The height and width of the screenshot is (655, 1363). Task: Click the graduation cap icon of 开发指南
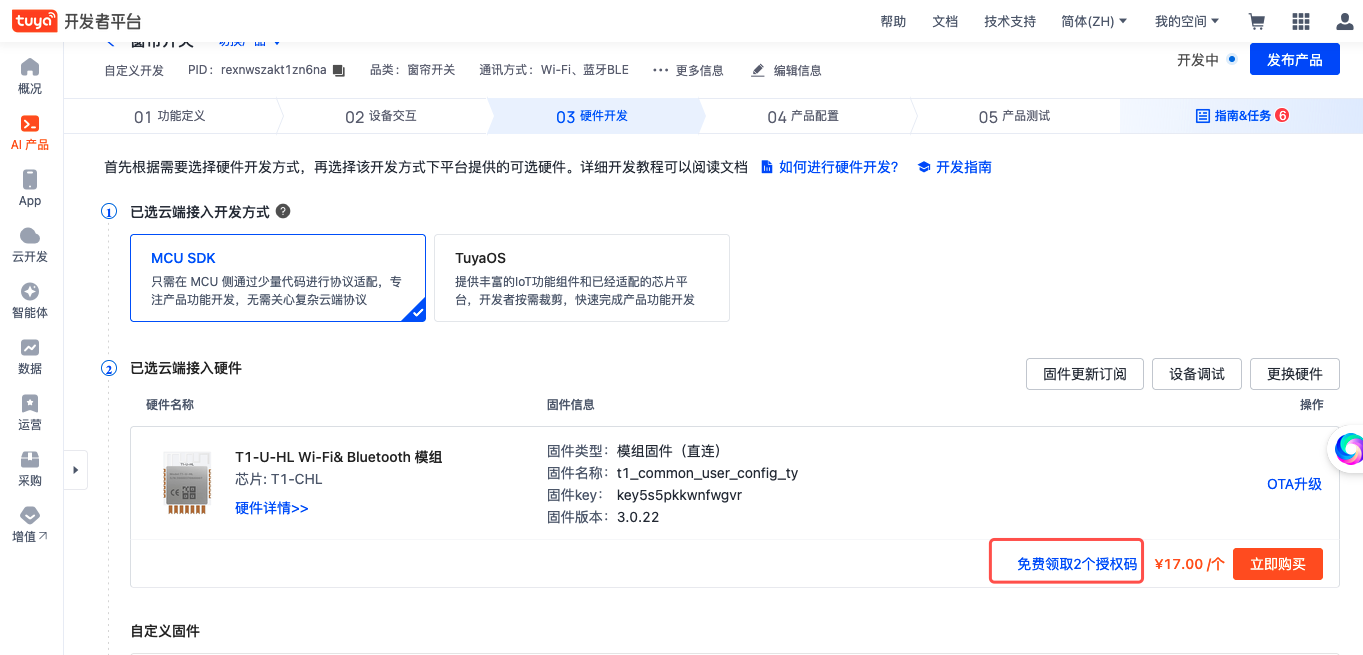(924, 167)
